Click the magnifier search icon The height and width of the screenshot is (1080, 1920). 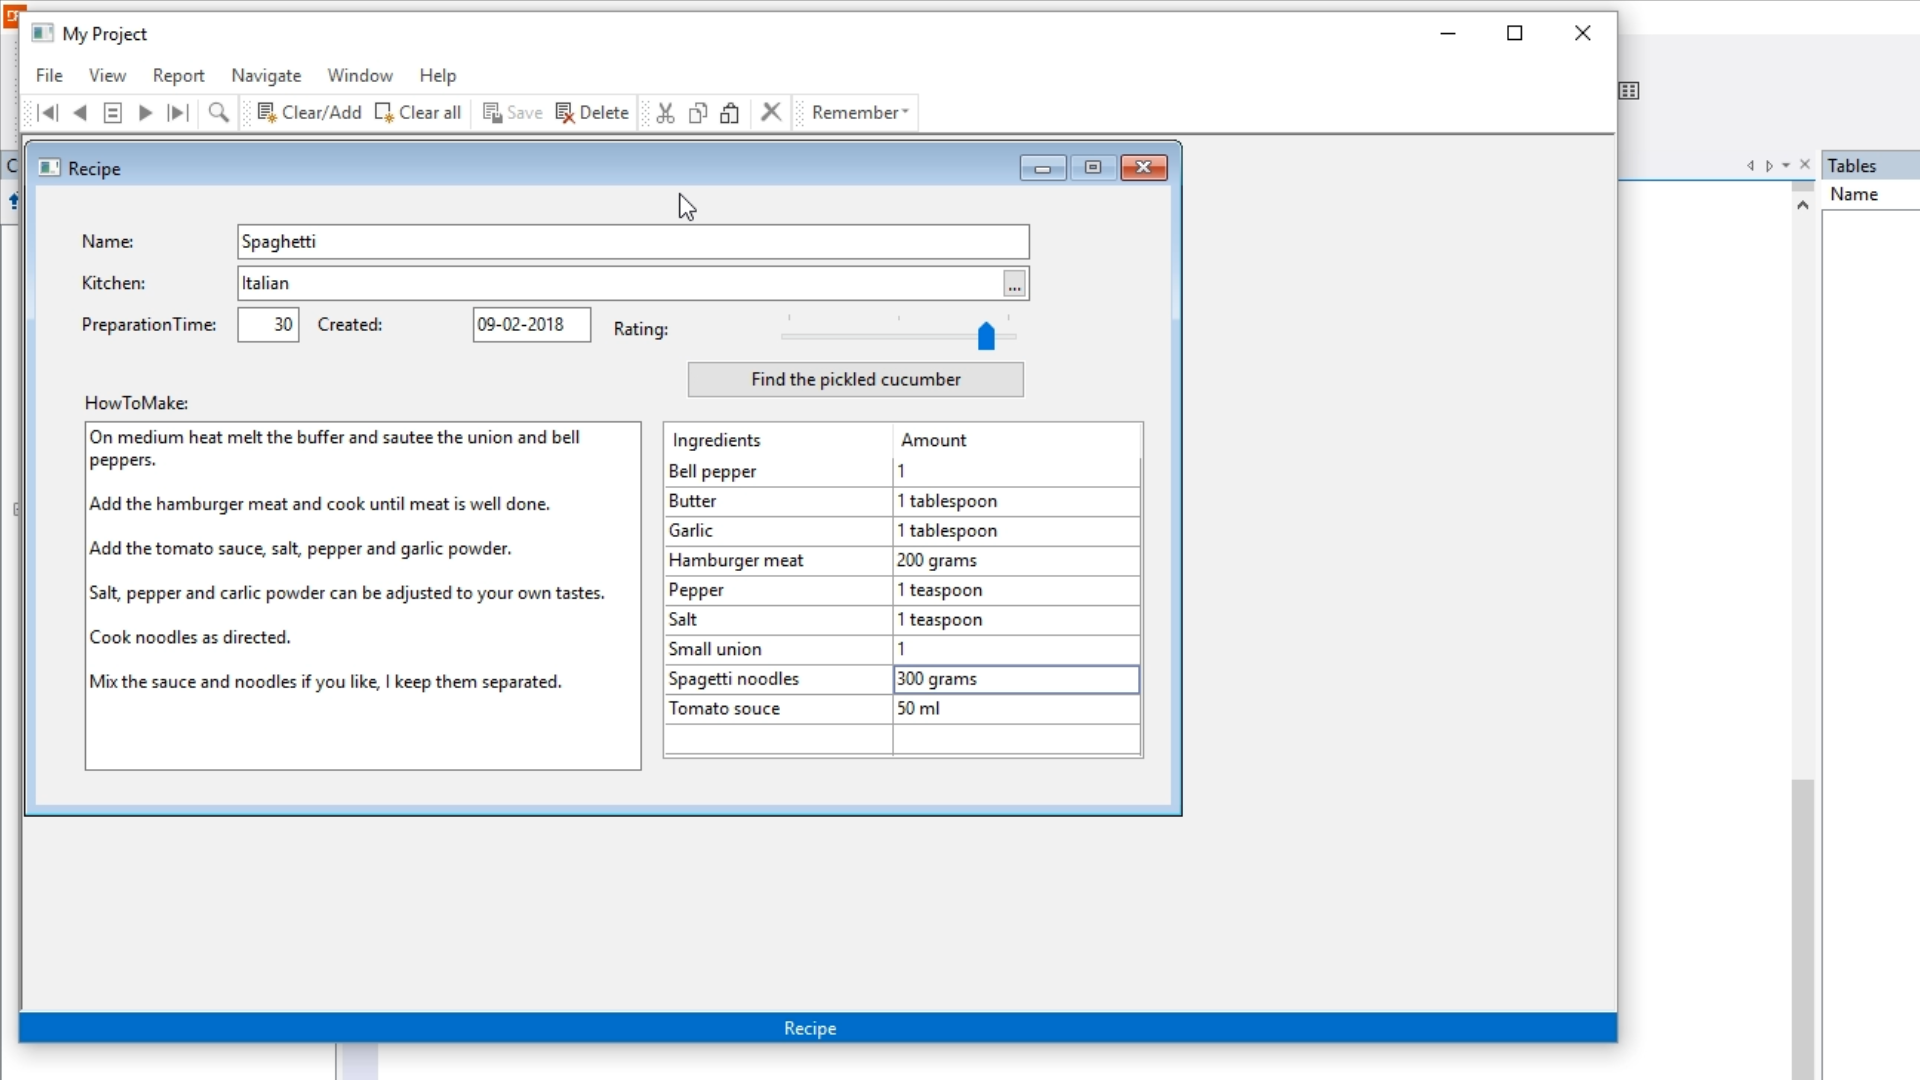pos(218,113)
